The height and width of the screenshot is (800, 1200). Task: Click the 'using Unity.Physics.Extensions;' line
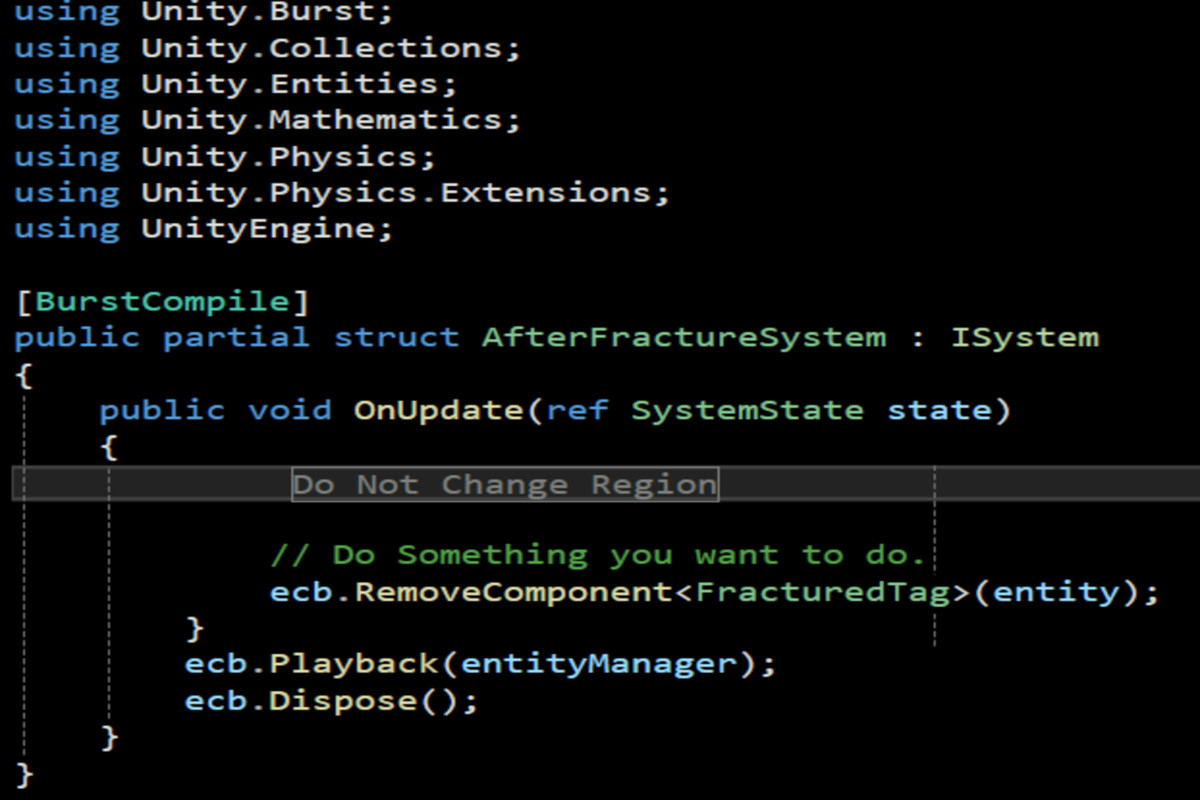pyautogui.click(x=342, y=193)
